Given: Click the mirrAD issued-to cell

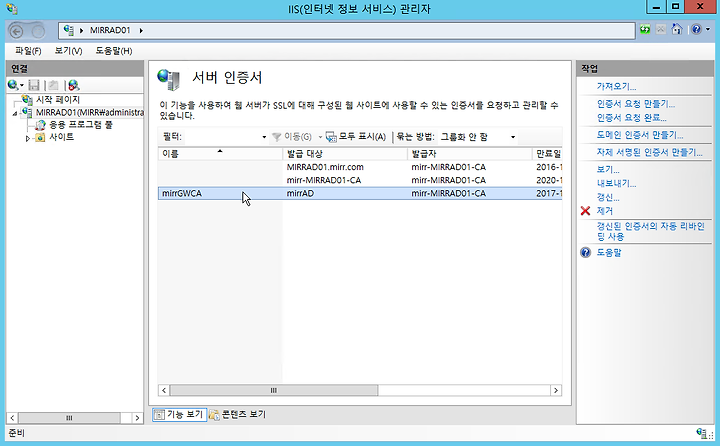Looking at the screenshot, I should (300, 193).
